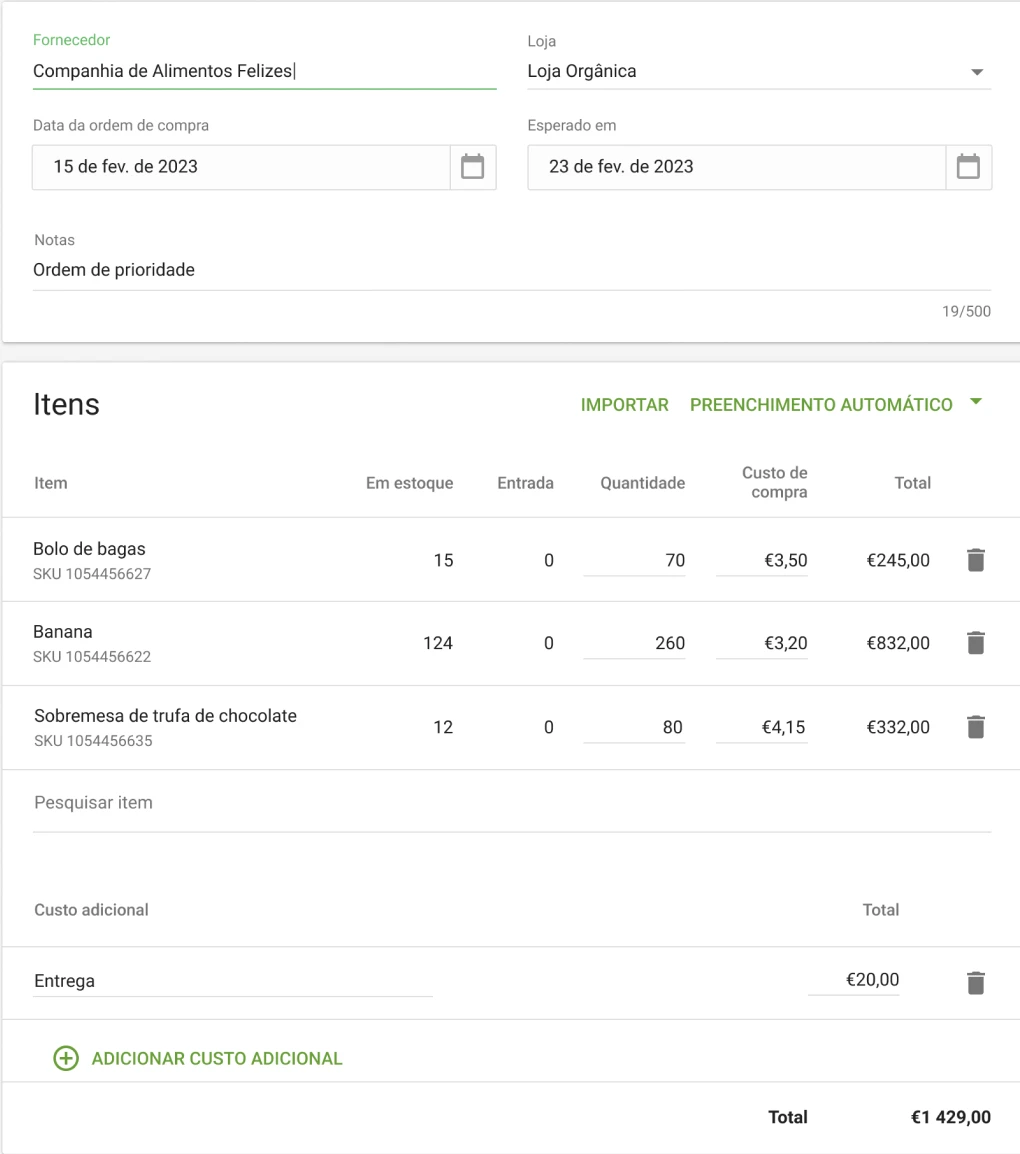Viewport: 1020px width, 1154px height.
Task: Click the Pesquisar item search field
Action: (510, 803)
